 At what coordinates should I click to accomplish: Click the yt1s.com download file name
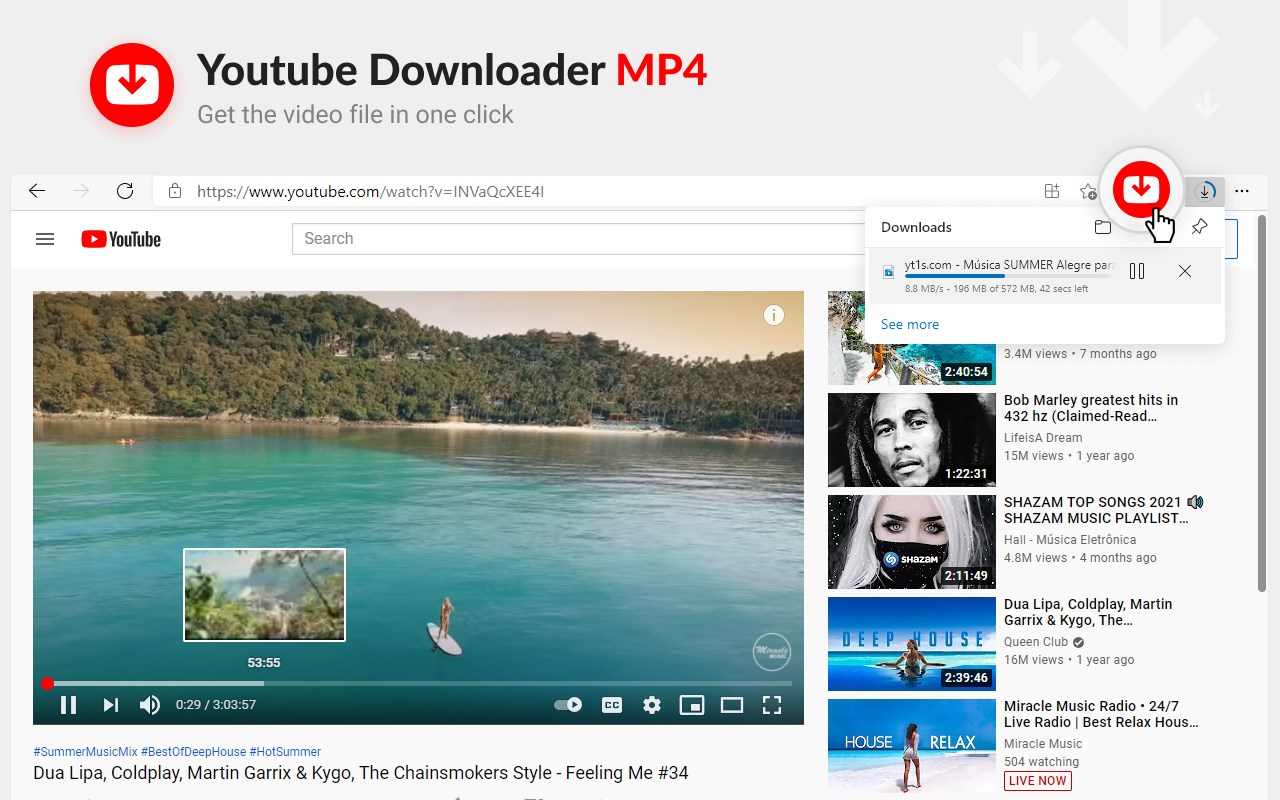(x=1010, y=265)
